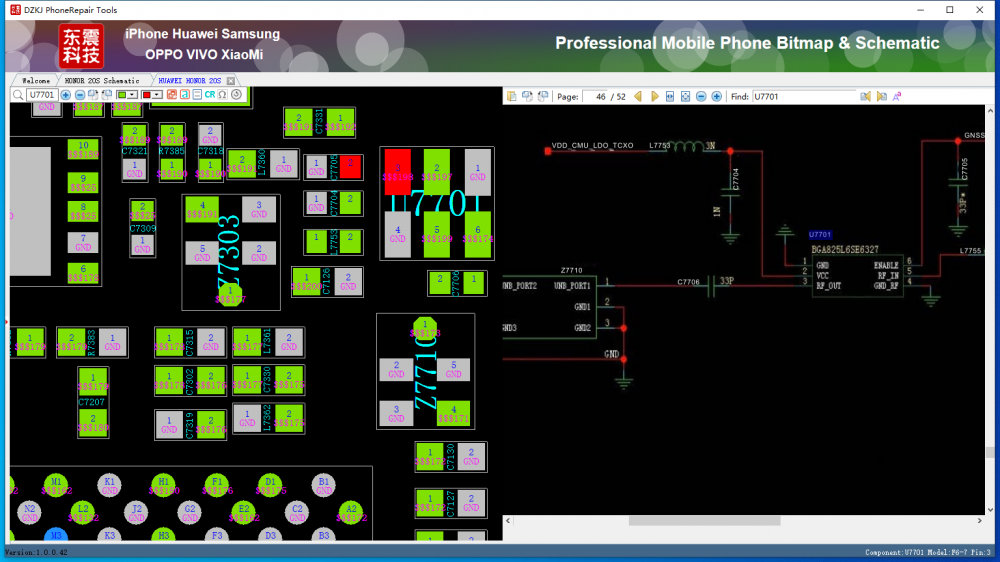
Task: Open the HONOR 20S Schematic tab
Action: click(102, 80)
